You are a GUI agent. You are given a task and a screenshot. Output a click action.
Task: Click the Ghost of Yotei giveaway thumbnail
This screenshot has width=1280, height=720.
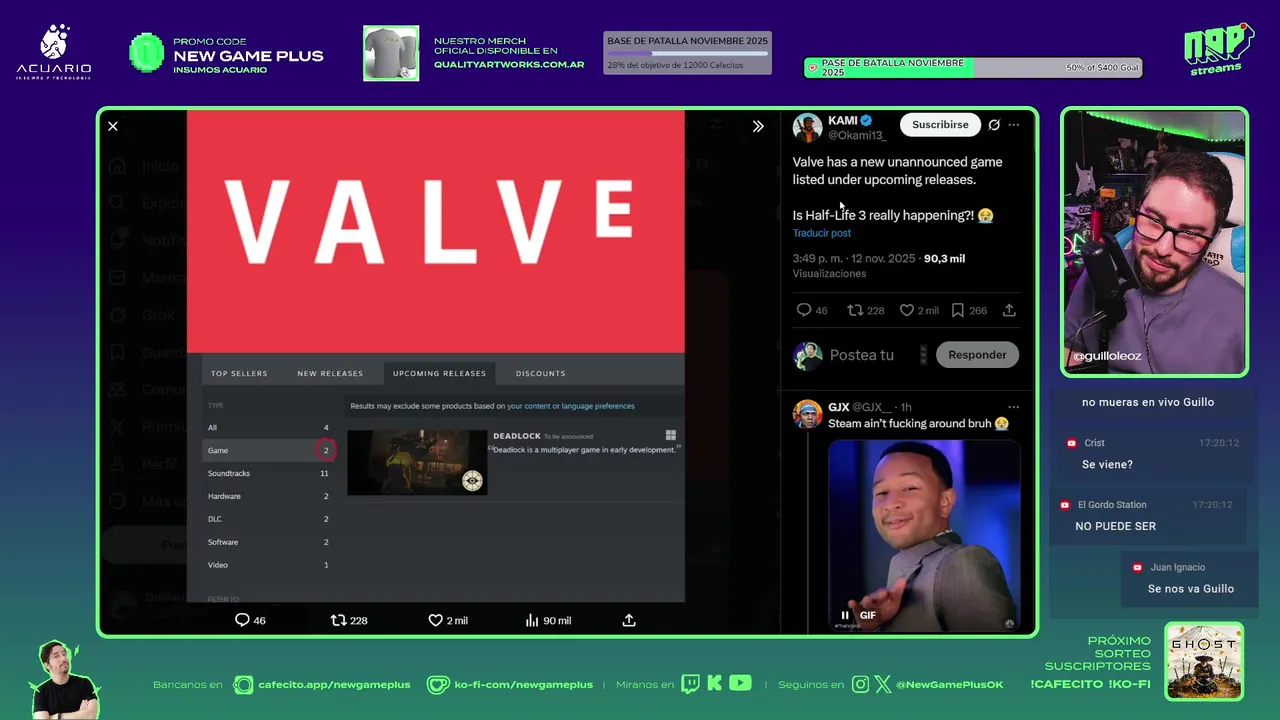(x=1204, y=661)
